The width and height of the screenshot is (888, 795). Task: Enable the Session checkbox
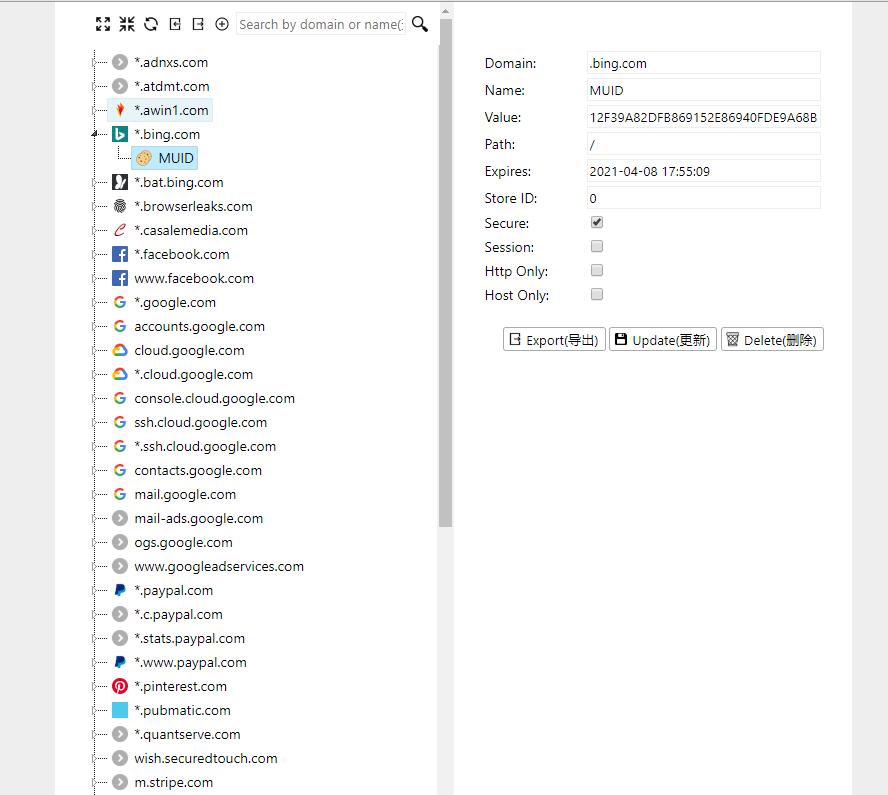coord(597,246)
